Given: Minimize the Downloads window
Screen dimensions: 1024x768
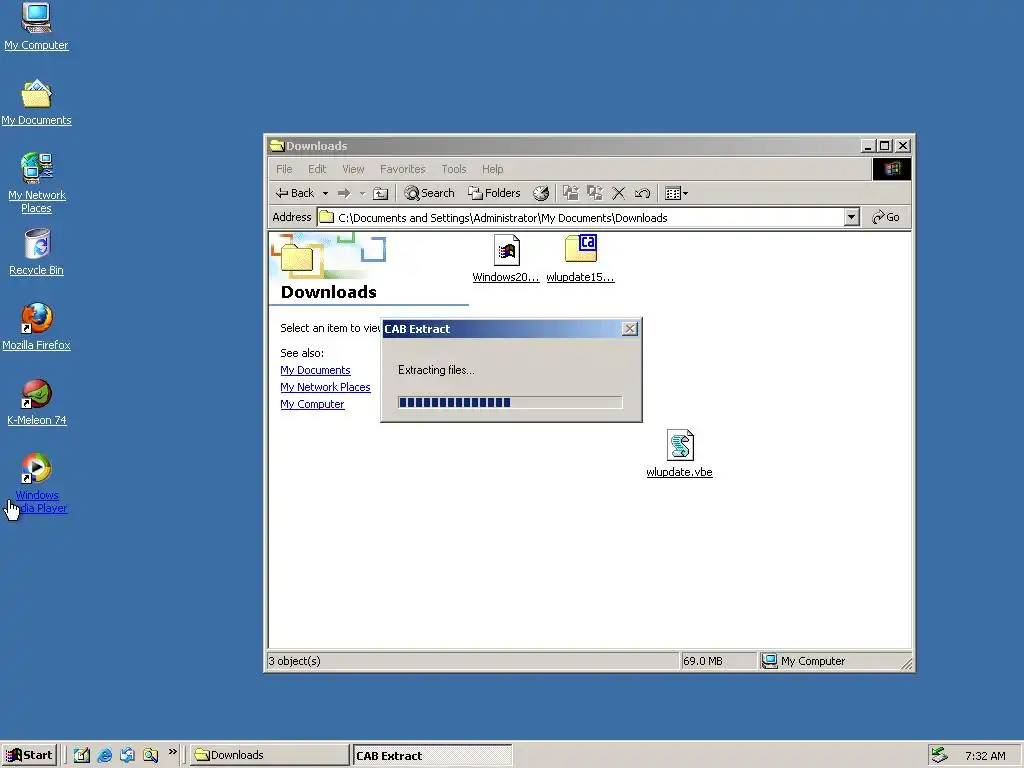Looking at the screenshot, I should click(867, 146).
